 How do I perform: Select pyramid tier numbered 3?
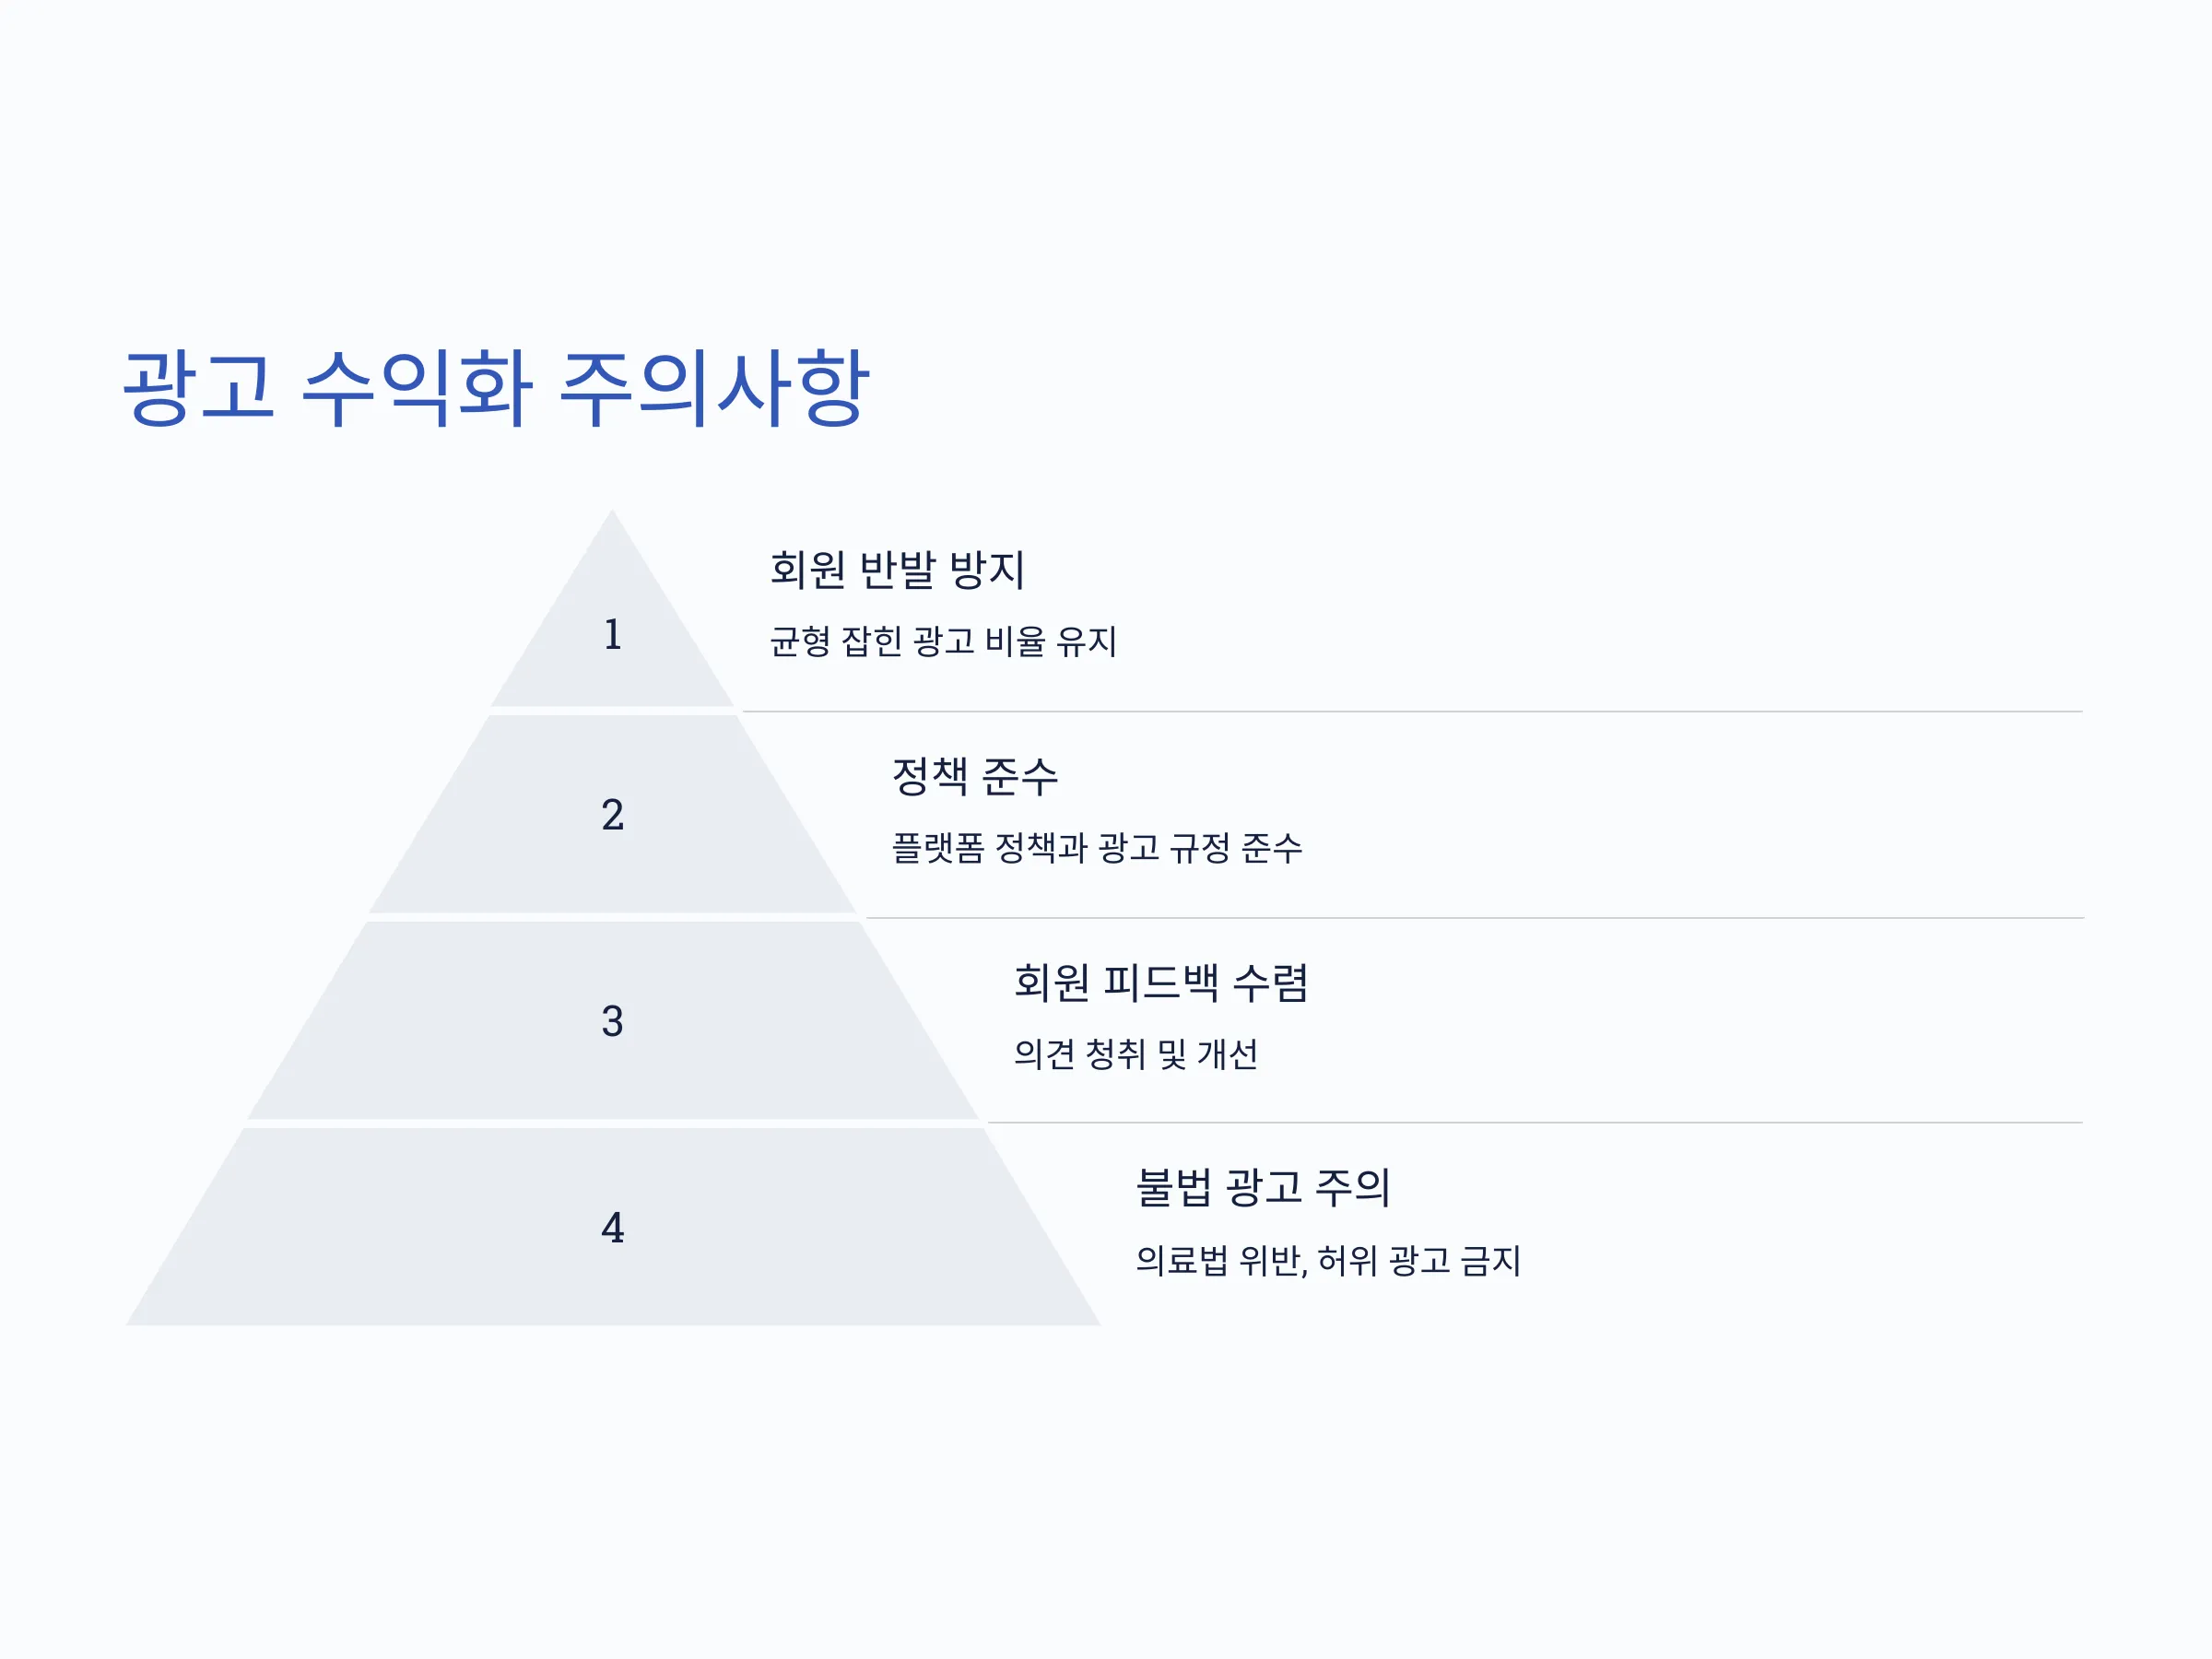pos(612,1020)
